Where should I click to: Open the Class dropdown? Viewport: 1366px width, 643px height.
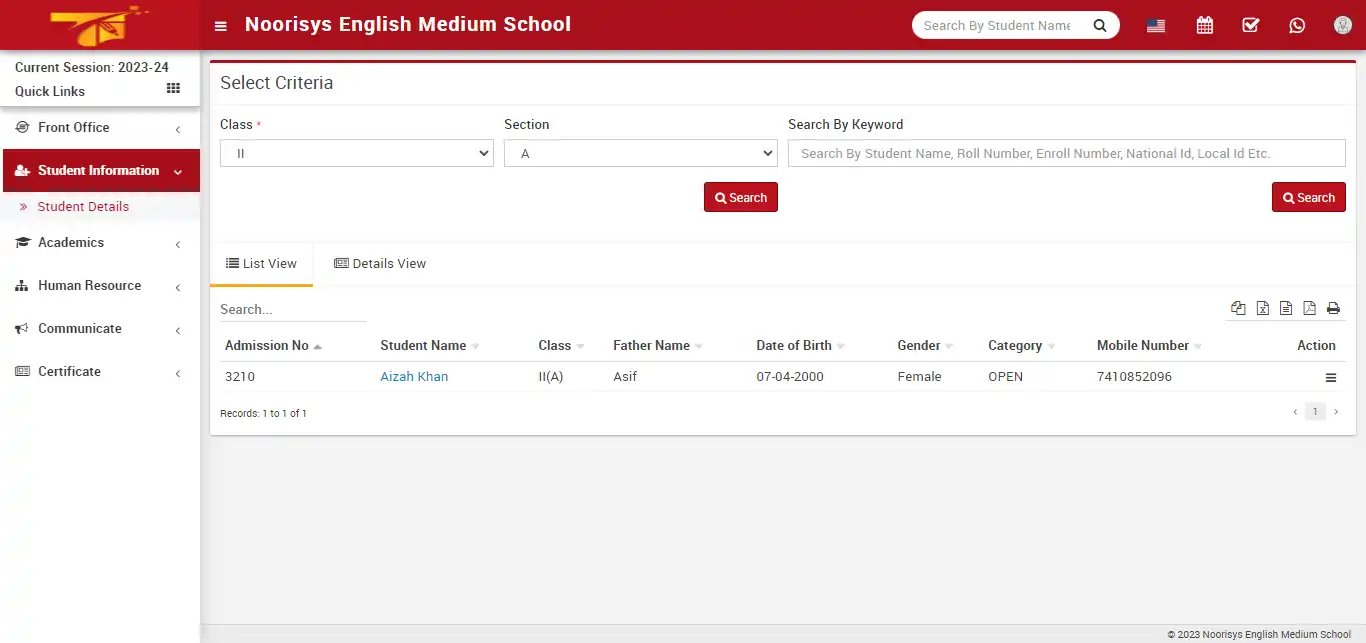(356, 153)
